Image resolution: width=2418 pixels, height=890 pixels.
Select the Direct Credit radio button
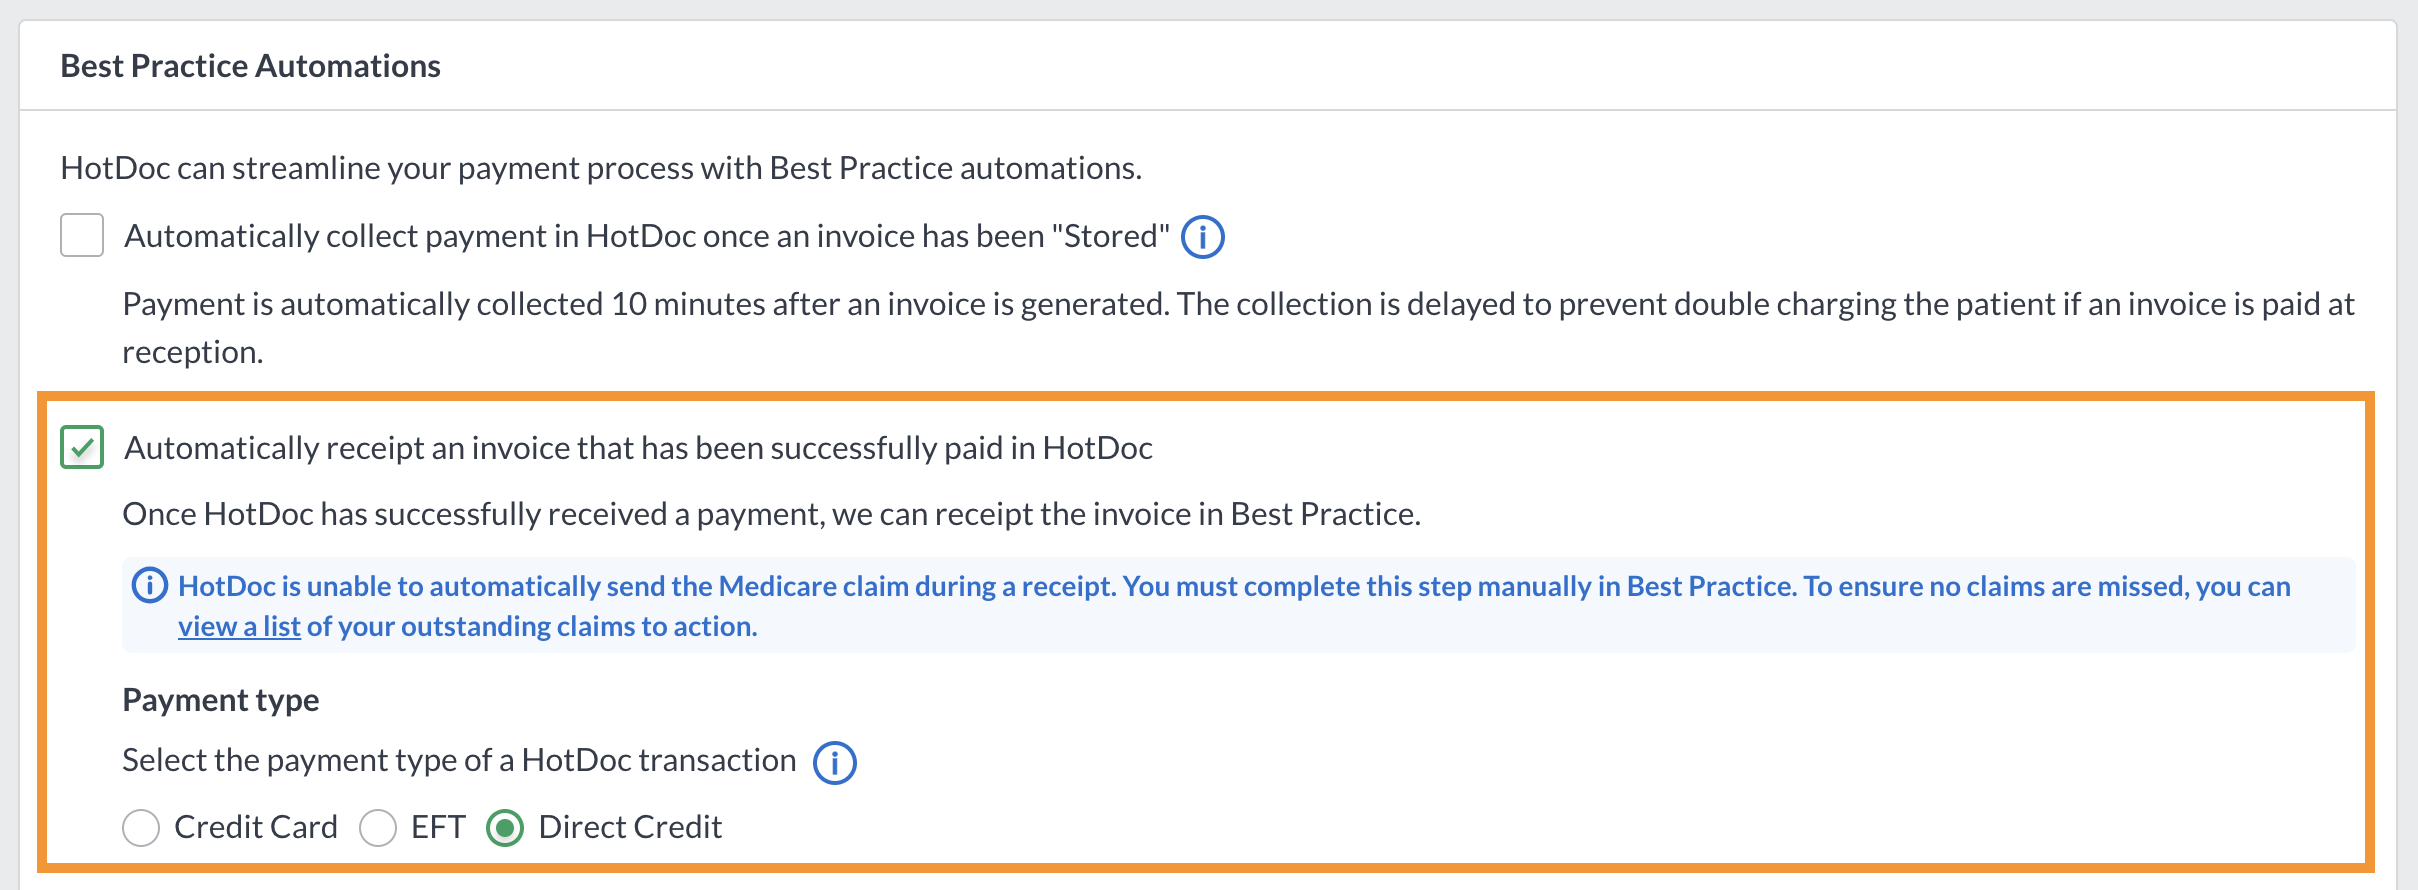(505, 827)
